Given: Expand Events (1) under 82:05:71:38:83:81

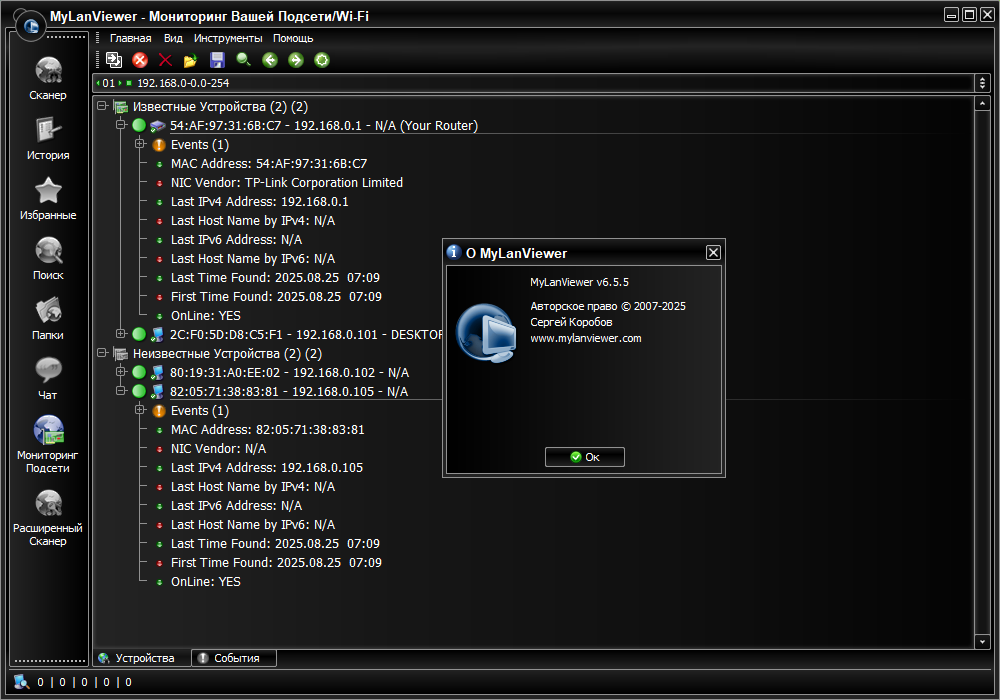Looking at the screenshot, I should click(140, 410).
